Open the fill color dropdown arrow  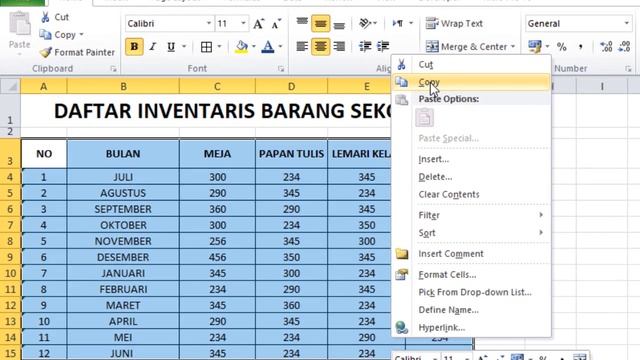[253, 47]
